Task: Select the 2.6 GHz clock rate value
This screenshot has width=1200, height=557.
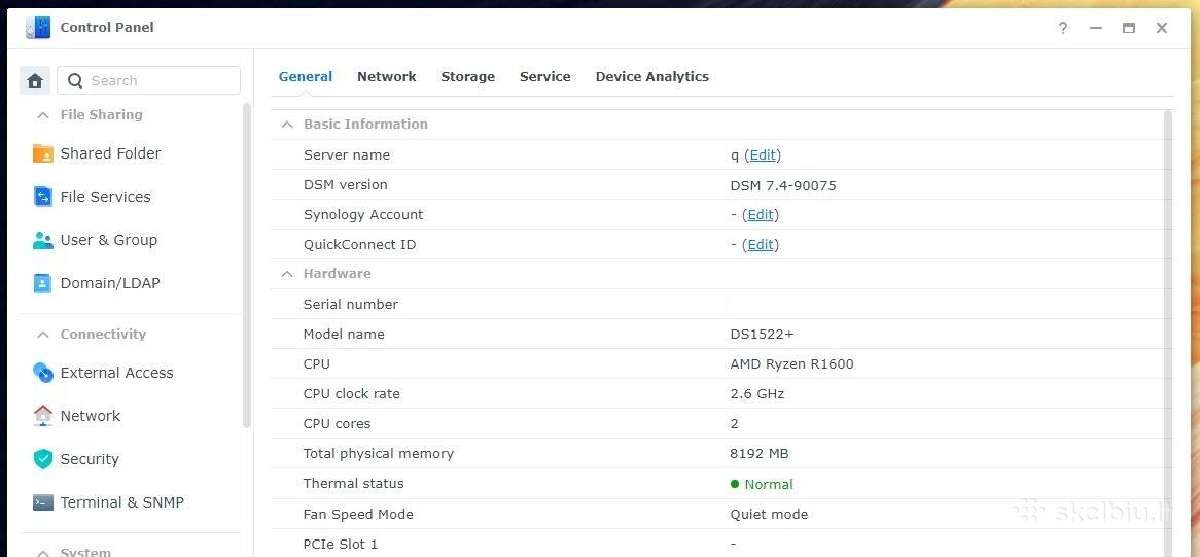Action: (x=757, y=394)
